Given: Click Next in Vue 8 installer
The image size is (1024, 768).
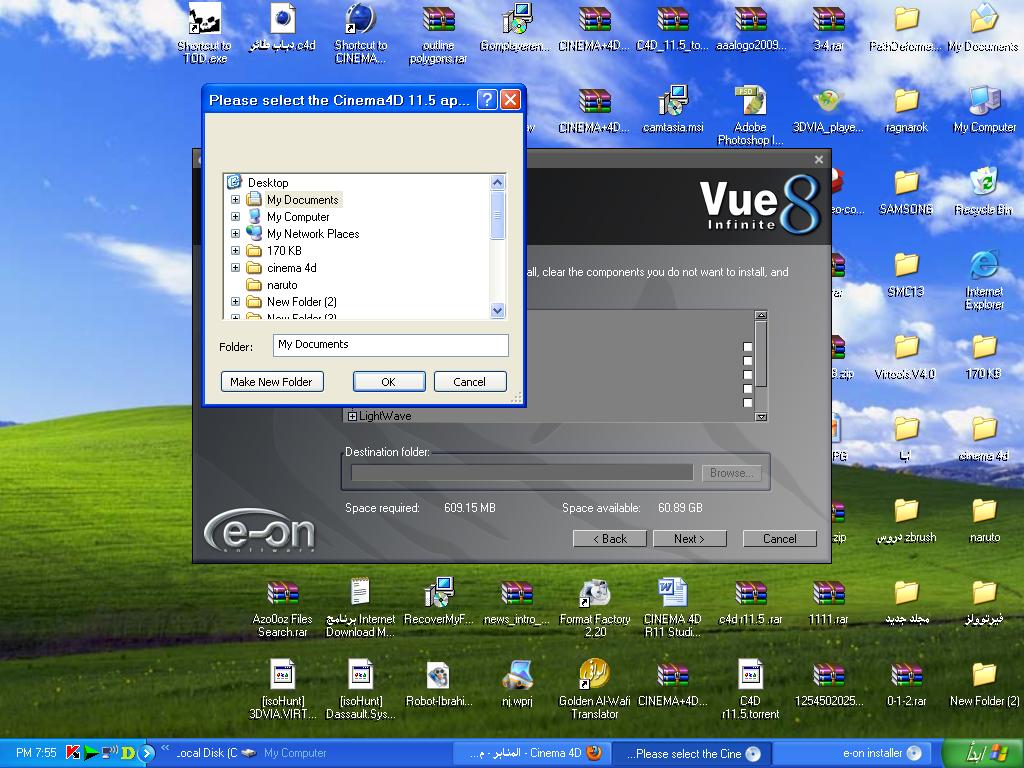Looking at the screenshot, I should tap(690, 538).
